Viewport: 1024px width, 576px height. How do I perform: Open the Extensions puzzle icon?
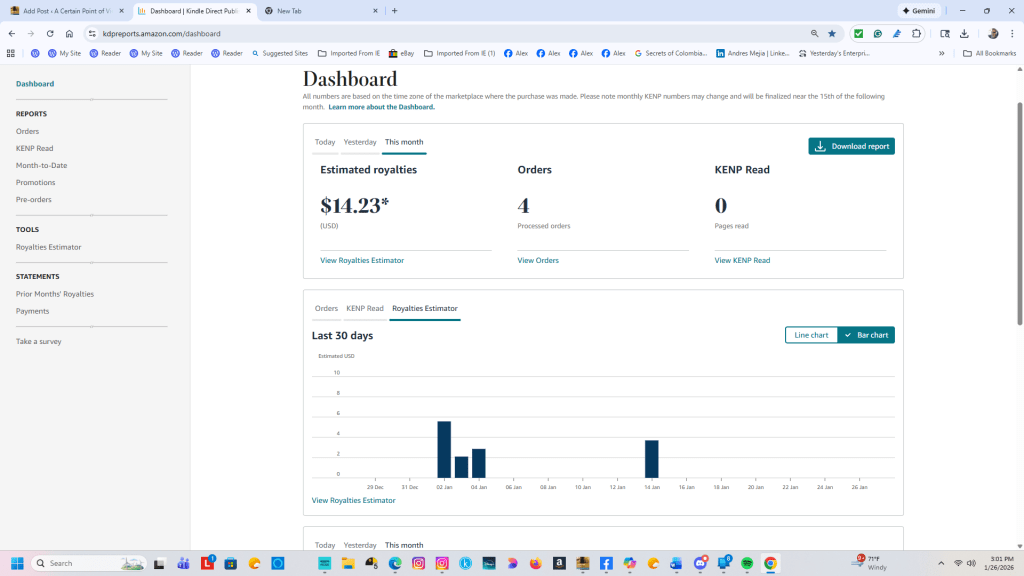[916, 33]
